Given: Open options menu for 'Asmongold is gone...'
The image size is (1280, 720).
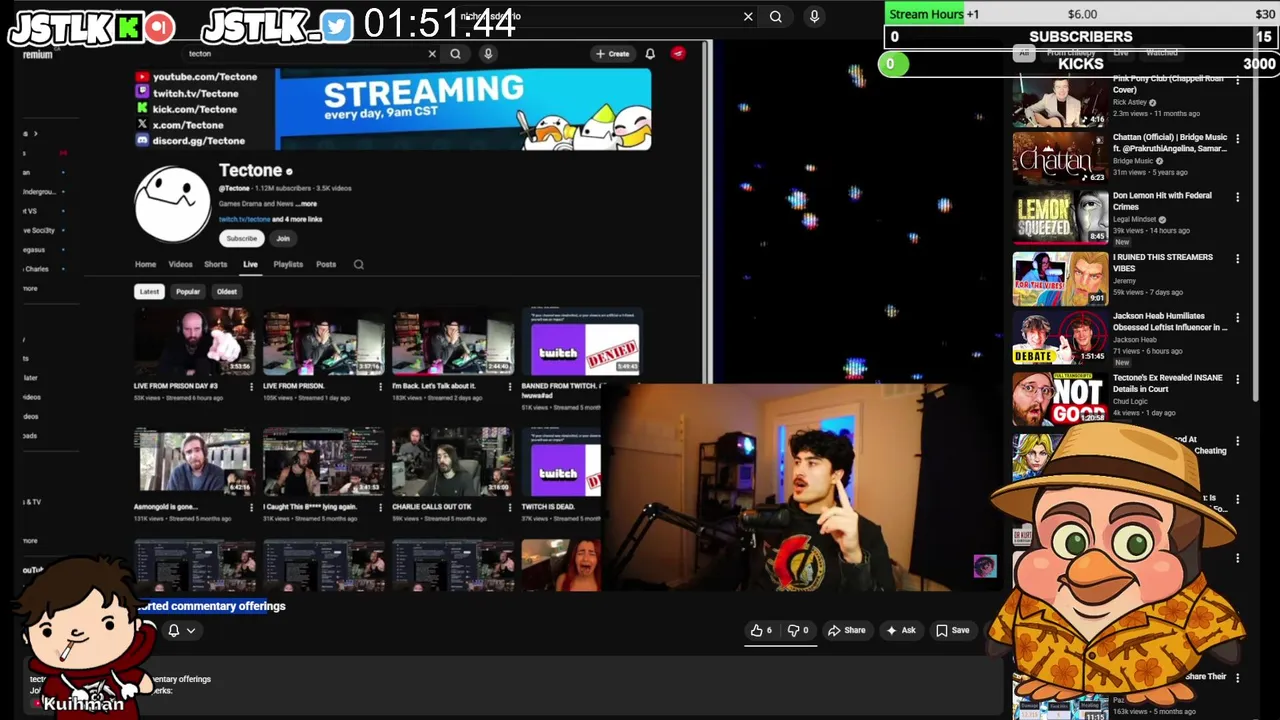Looking at the screenshot, I should (252, 508).
